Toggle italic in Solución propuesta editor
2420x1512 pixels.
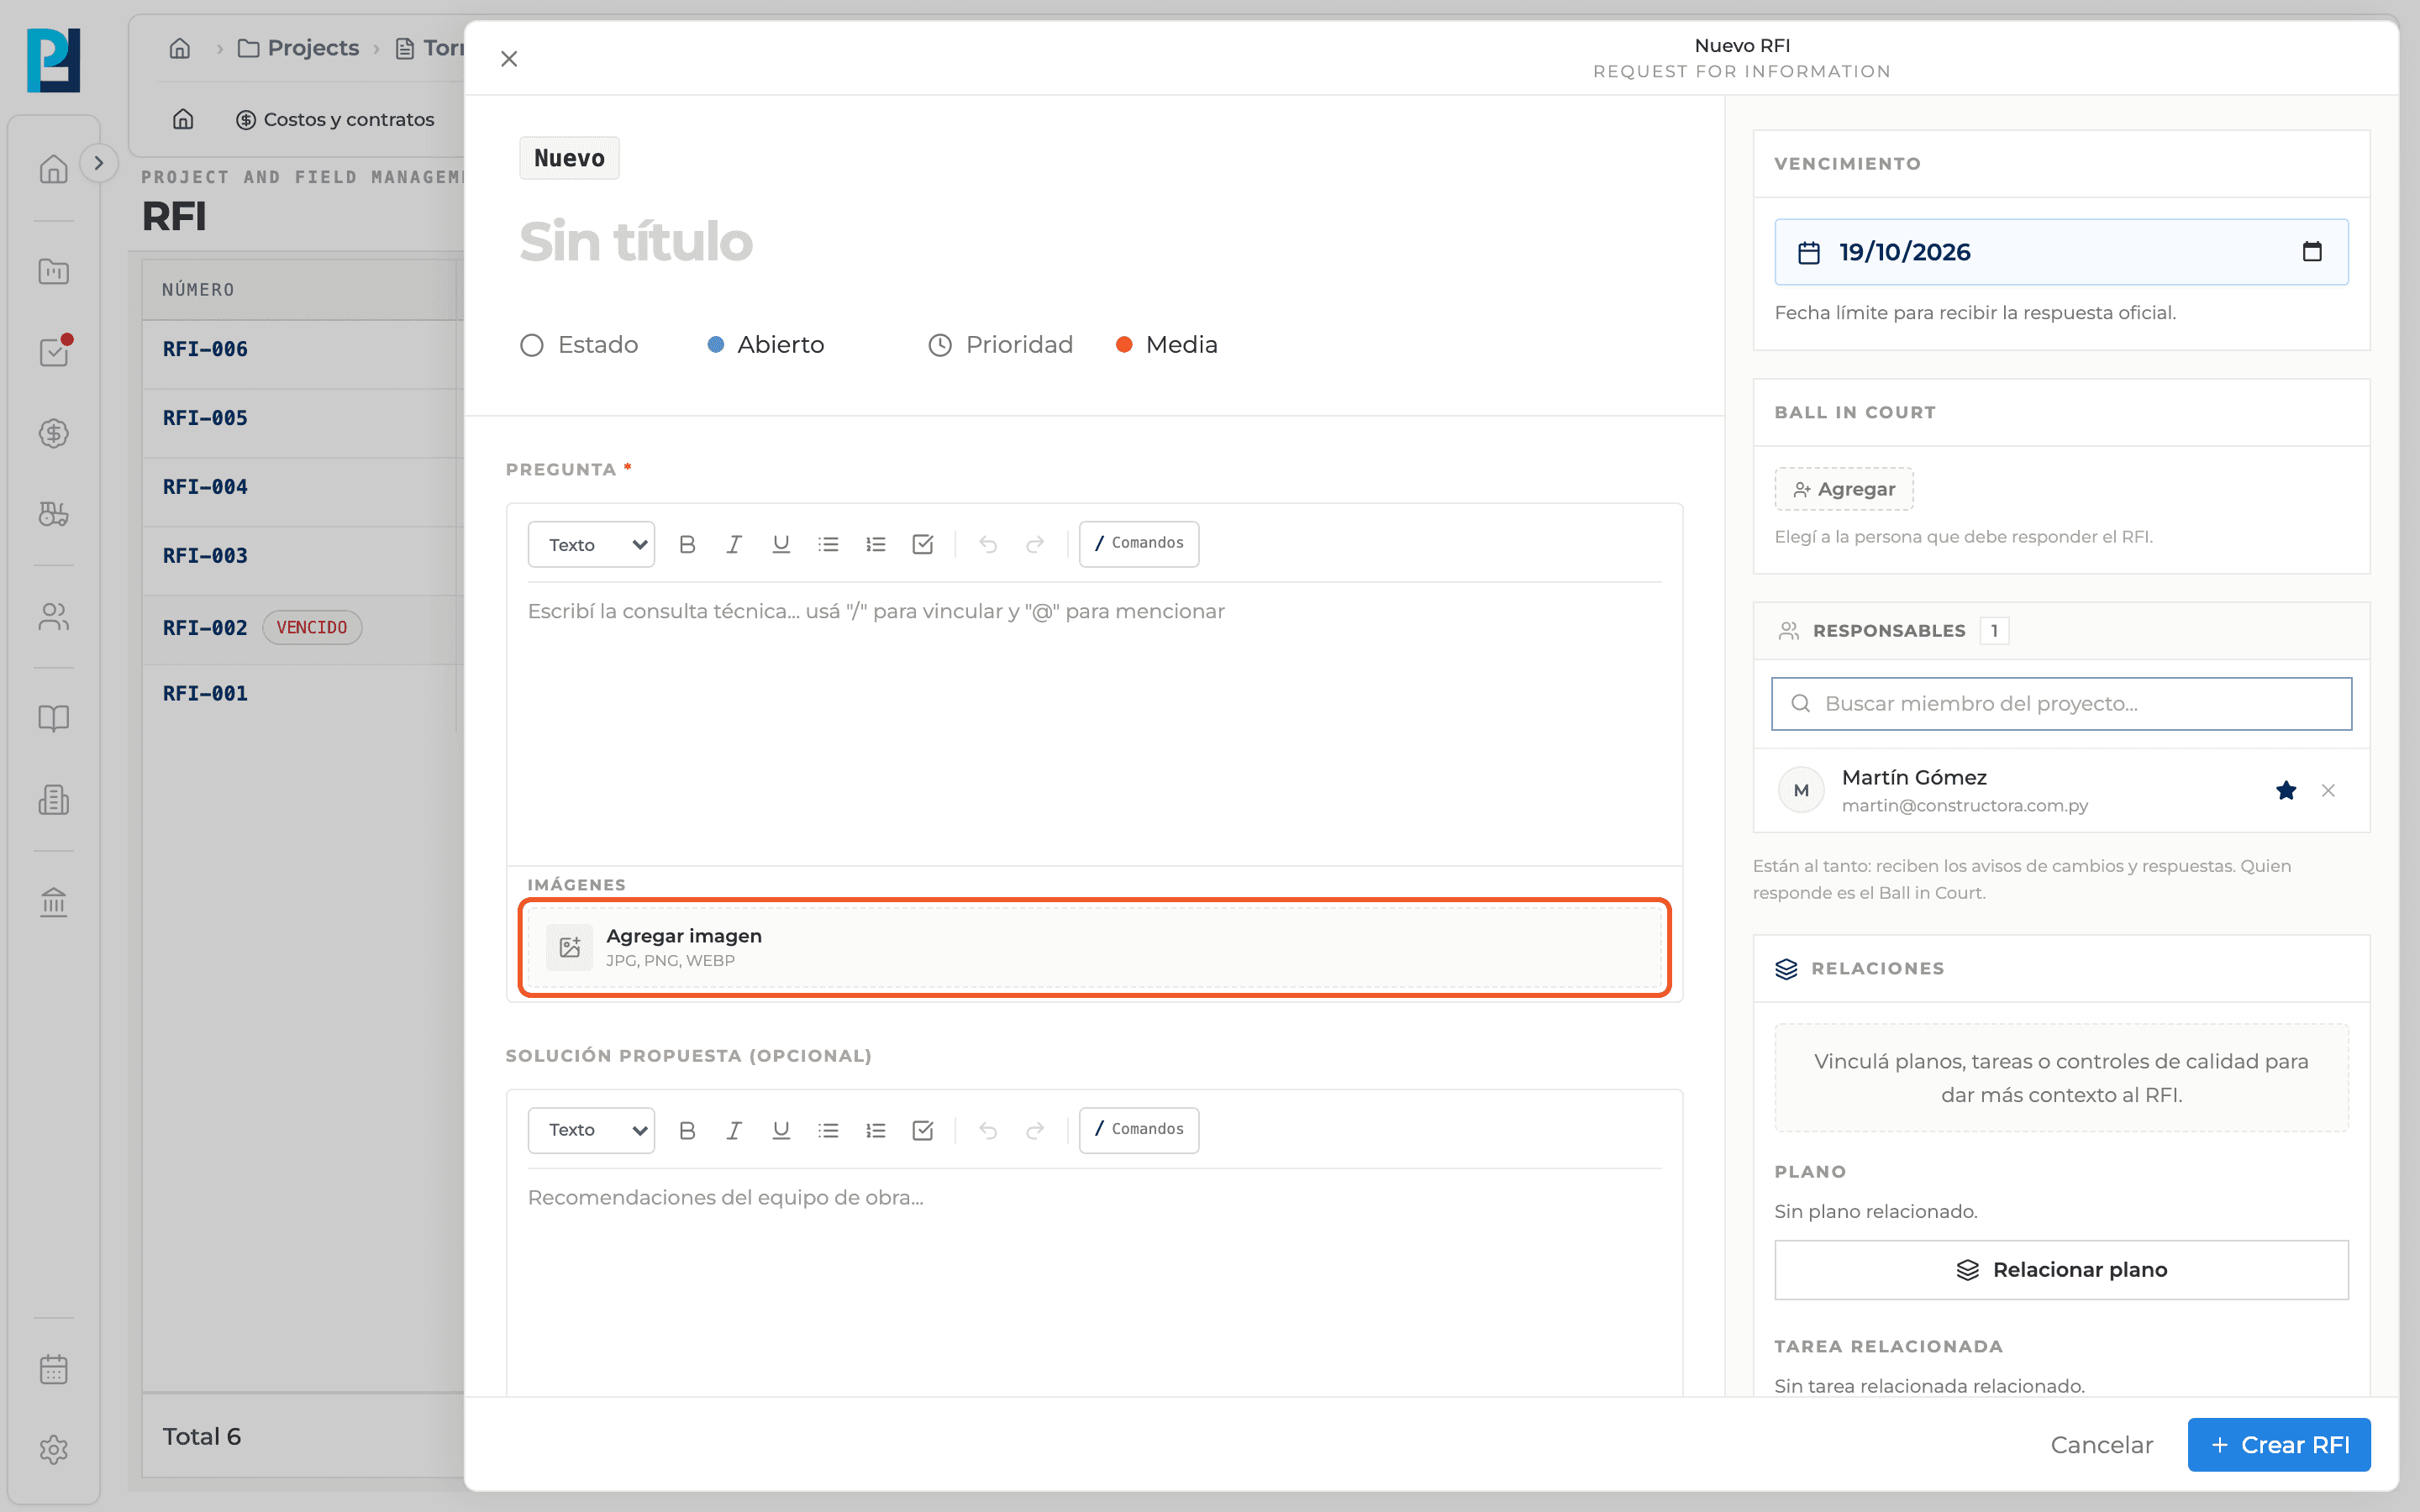734,1130
